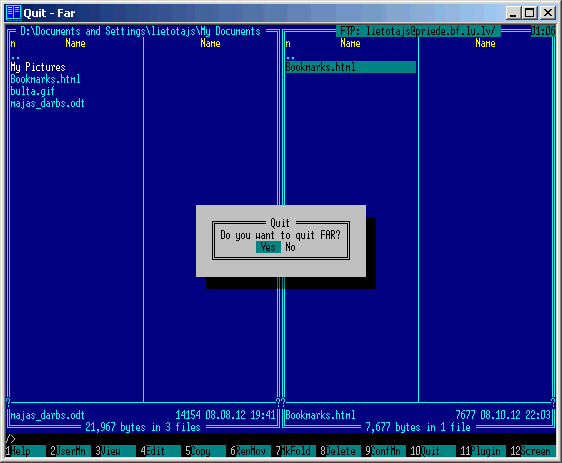Viewport: 562px width, 463px height.
Task: Click the 12 Screen function key
Action: tap(533, 451)
